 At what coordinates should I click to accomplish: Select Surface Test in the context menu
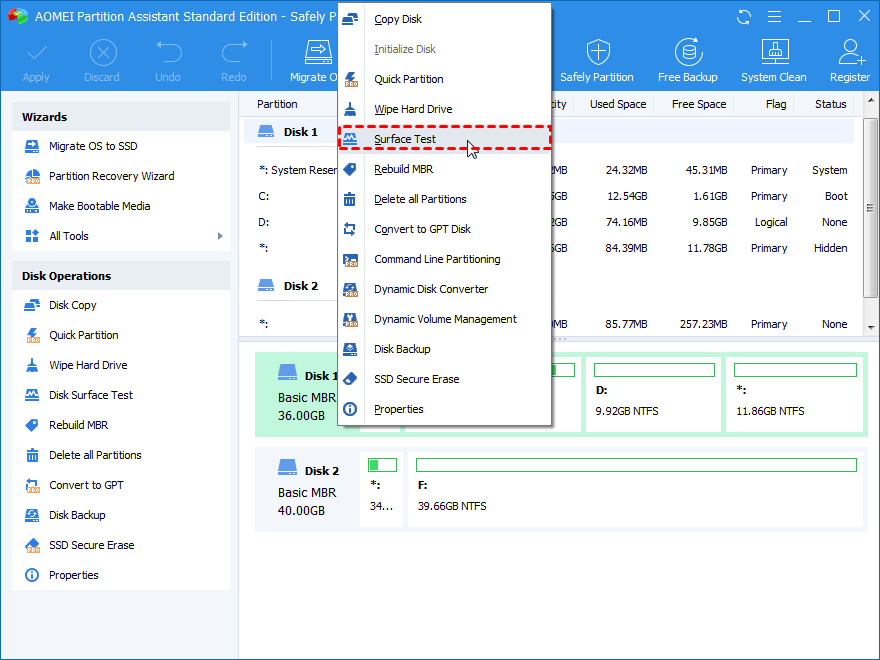tap(405, 139)
